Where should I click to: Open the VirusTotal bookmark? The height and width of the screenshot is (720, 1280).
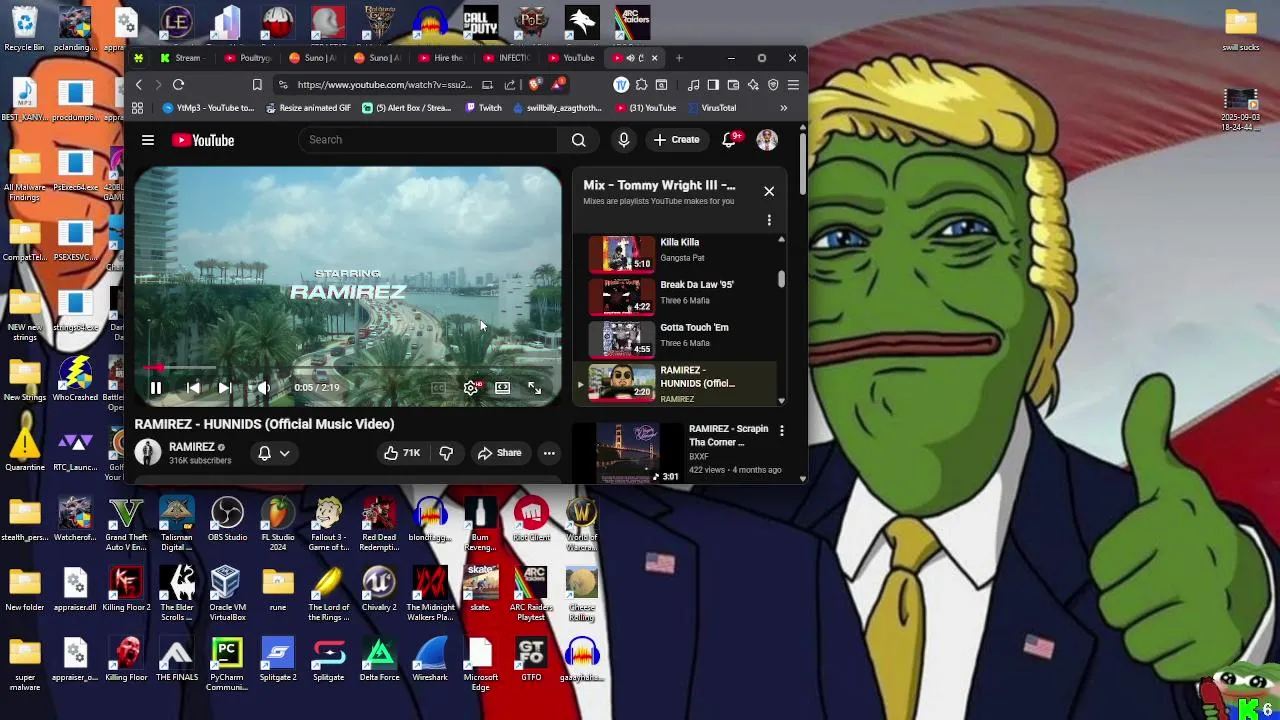pyautogui.click(x=712, y=108)
